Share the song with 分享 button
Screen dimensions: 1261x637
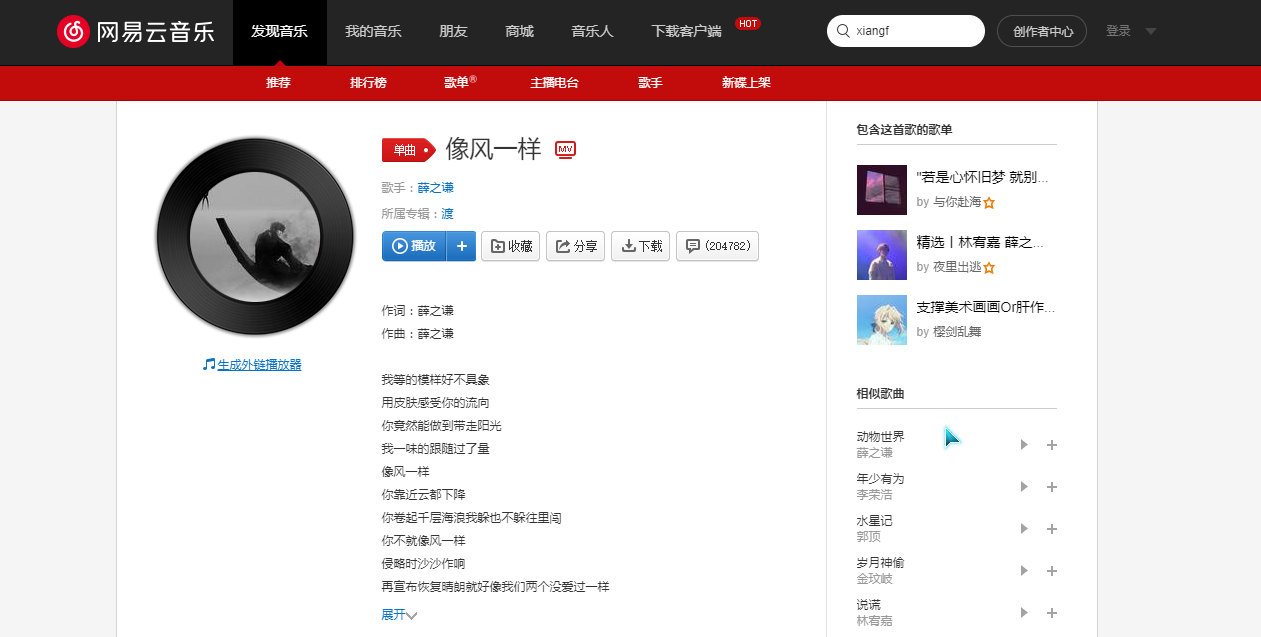[x=575, y=246]
